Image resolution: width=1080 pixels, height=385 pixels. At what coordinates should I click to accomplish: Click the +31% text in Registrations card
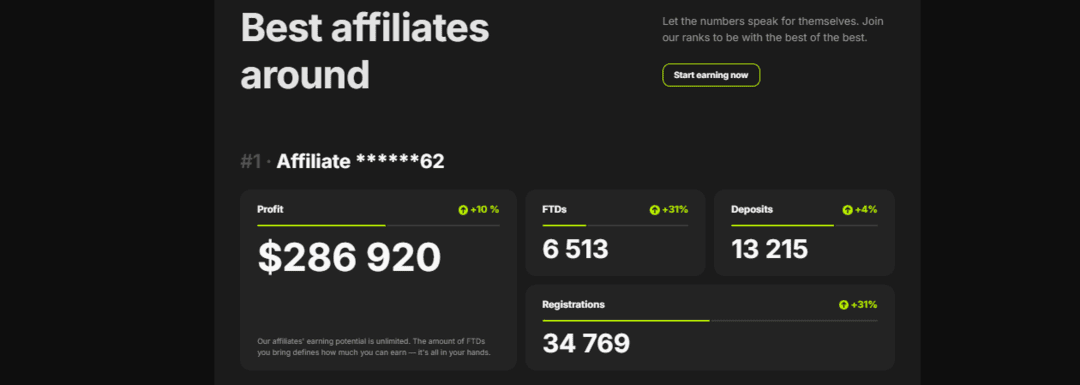pyautogui.click(x=864, y=304)
